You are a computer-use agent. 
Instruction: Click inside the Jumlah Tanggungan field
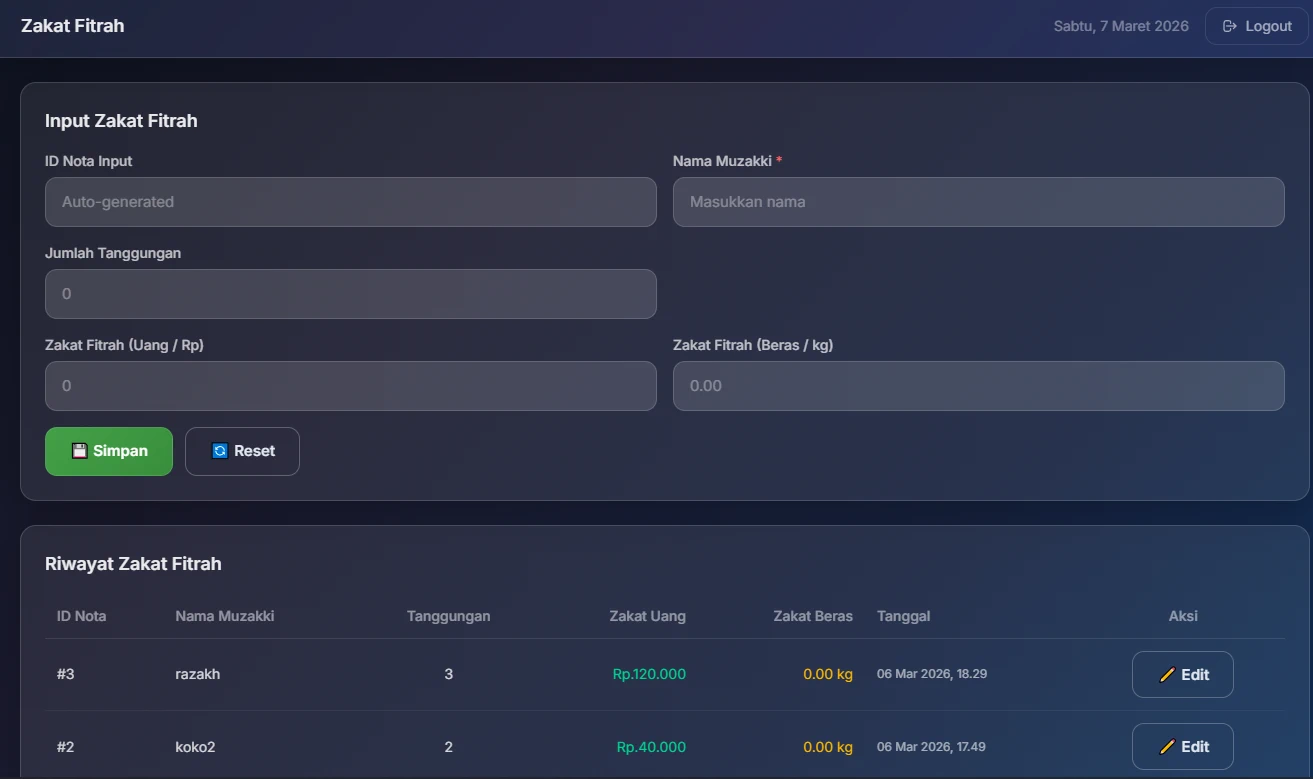[x=350, y=293]
